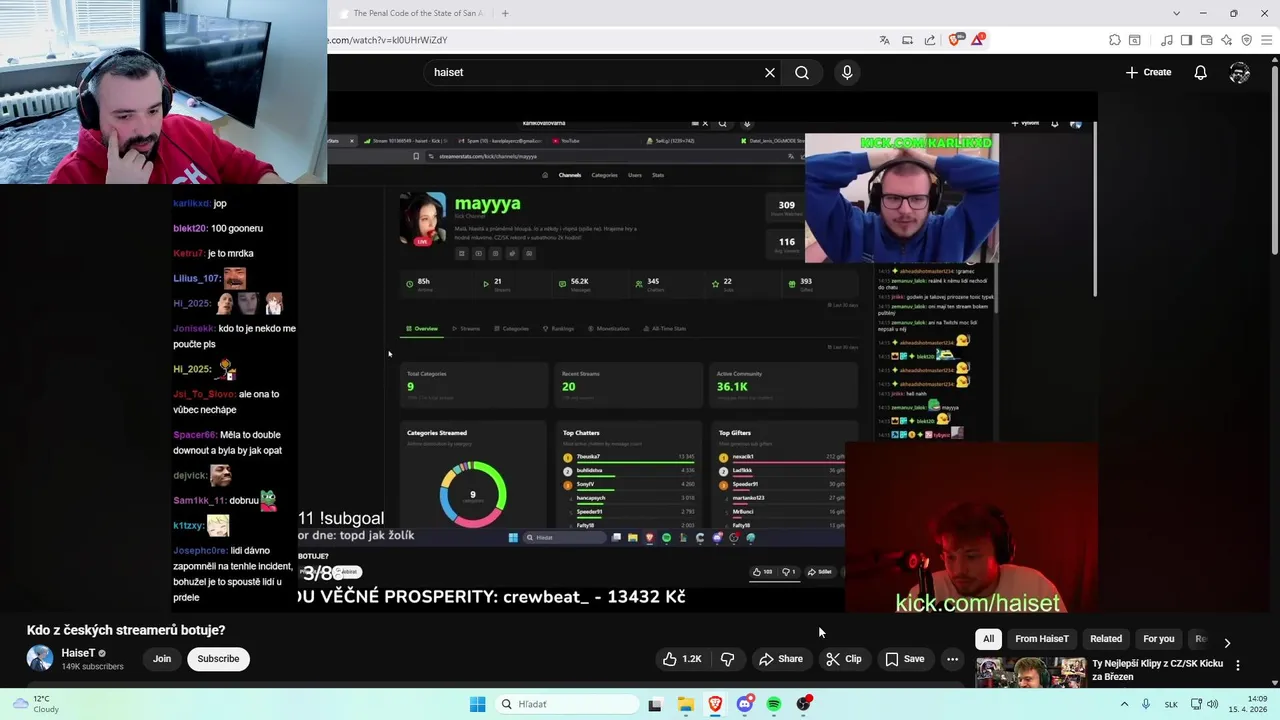Image resolution: width=1280 pixels, height=720 pixels.
Task: Click the YouTube search magnifier button
Action: 802,72
